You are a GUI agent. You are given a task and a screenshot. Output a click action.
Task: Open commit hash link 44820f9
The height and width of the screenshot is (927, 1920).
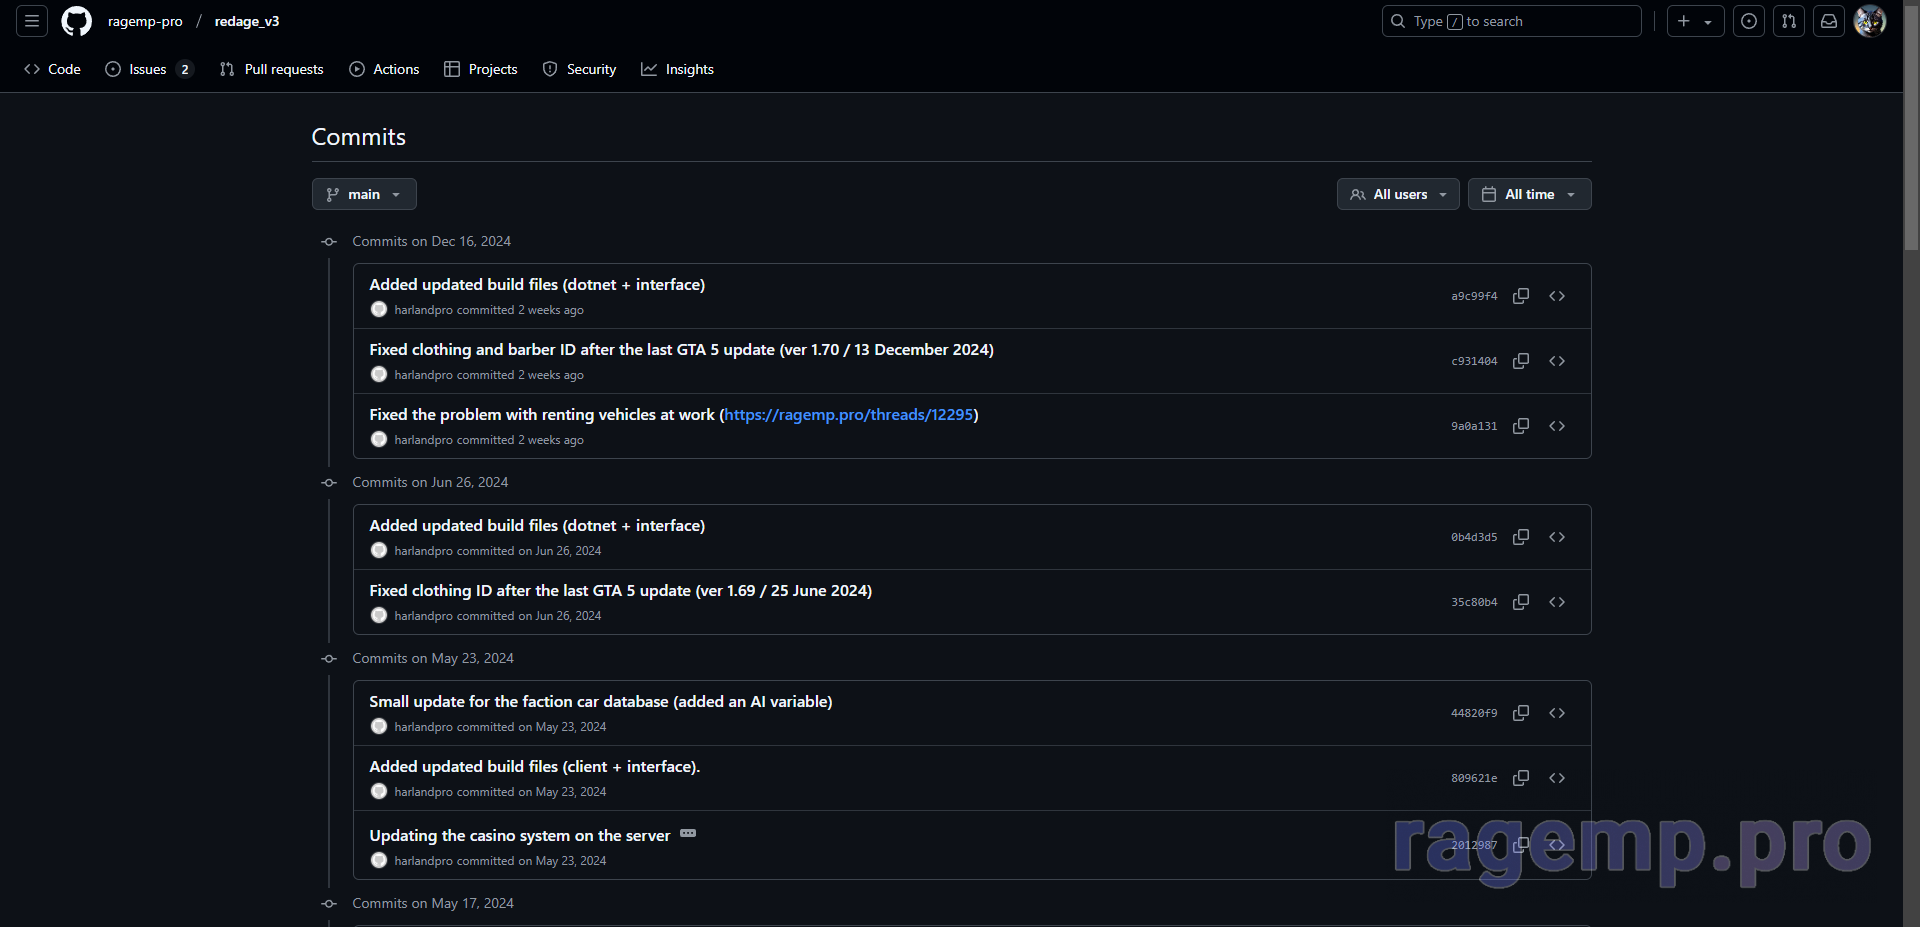coord(1474,713)
